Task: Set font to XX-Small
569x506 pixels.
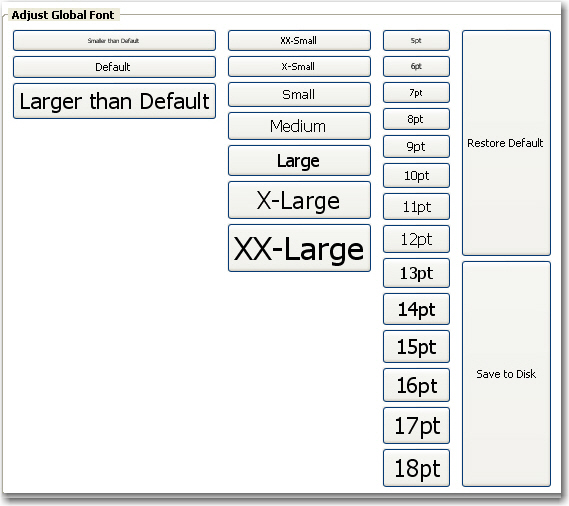Action: 299,40
